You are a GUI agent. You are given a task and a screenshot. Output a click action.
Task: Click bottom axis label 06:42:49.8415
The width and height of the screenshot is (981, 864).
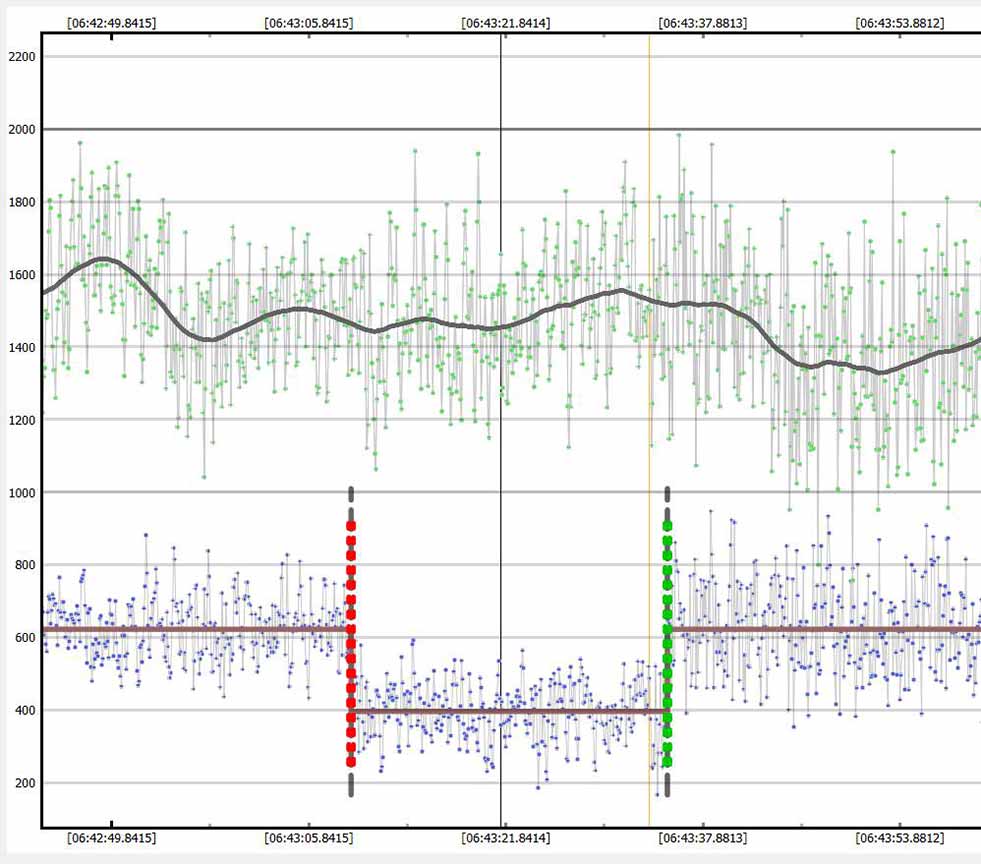[x=111, y=838]
